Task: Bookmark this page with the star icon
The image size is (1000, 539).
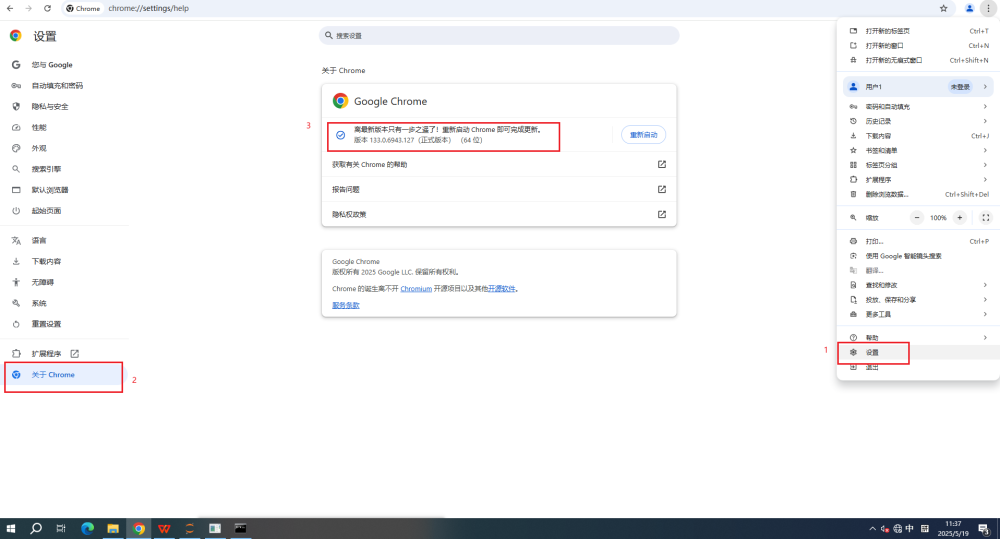Action: tap(943, 8)
